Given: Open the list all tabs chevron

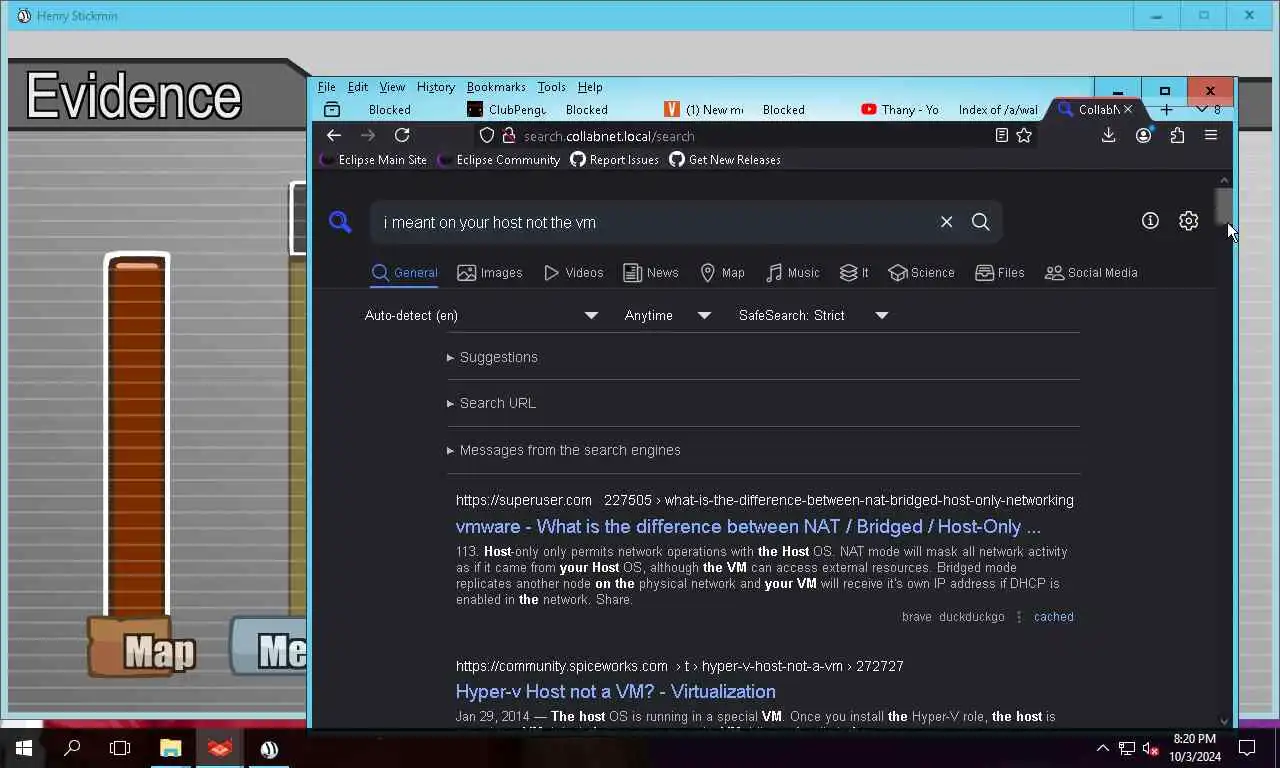Looking at the screenshot, I should (x=1202, y=109).
